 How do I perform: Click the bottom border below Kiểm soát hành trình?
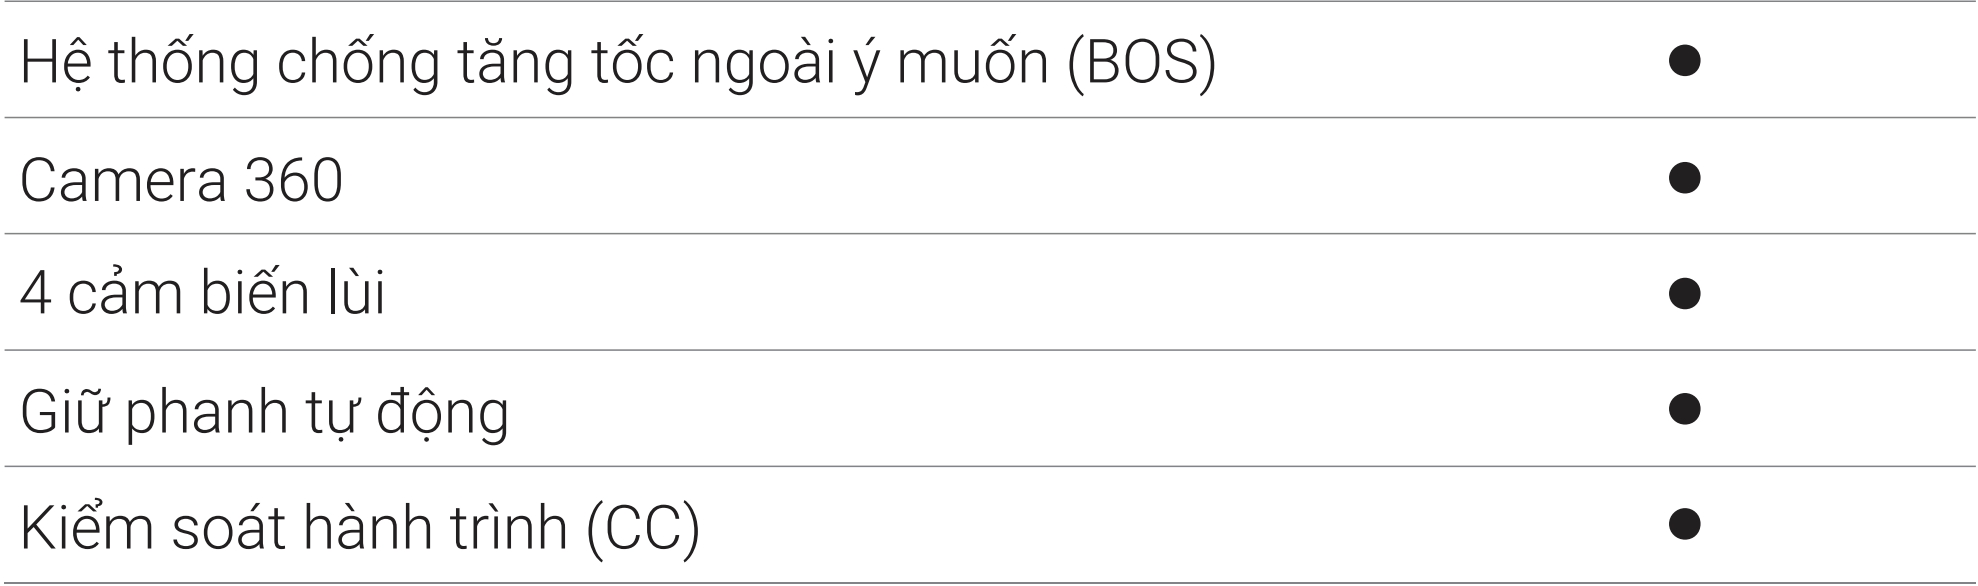tap(988, 582)
